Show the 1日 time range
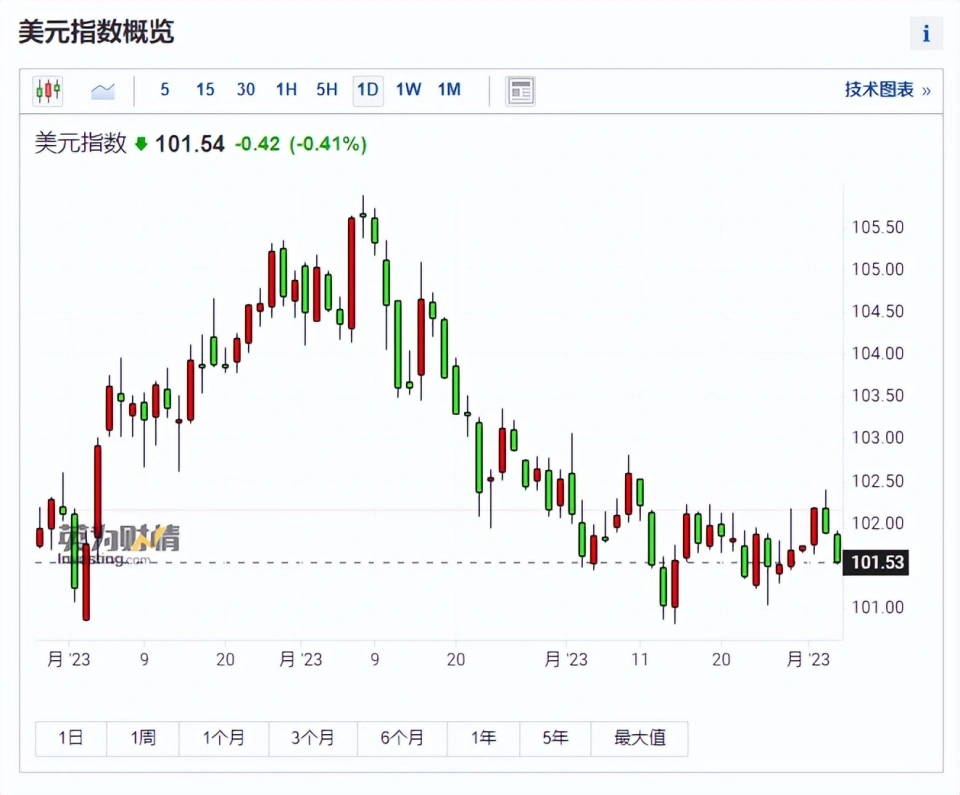Viewport: 960px width, 795px height. coord(70,738)
